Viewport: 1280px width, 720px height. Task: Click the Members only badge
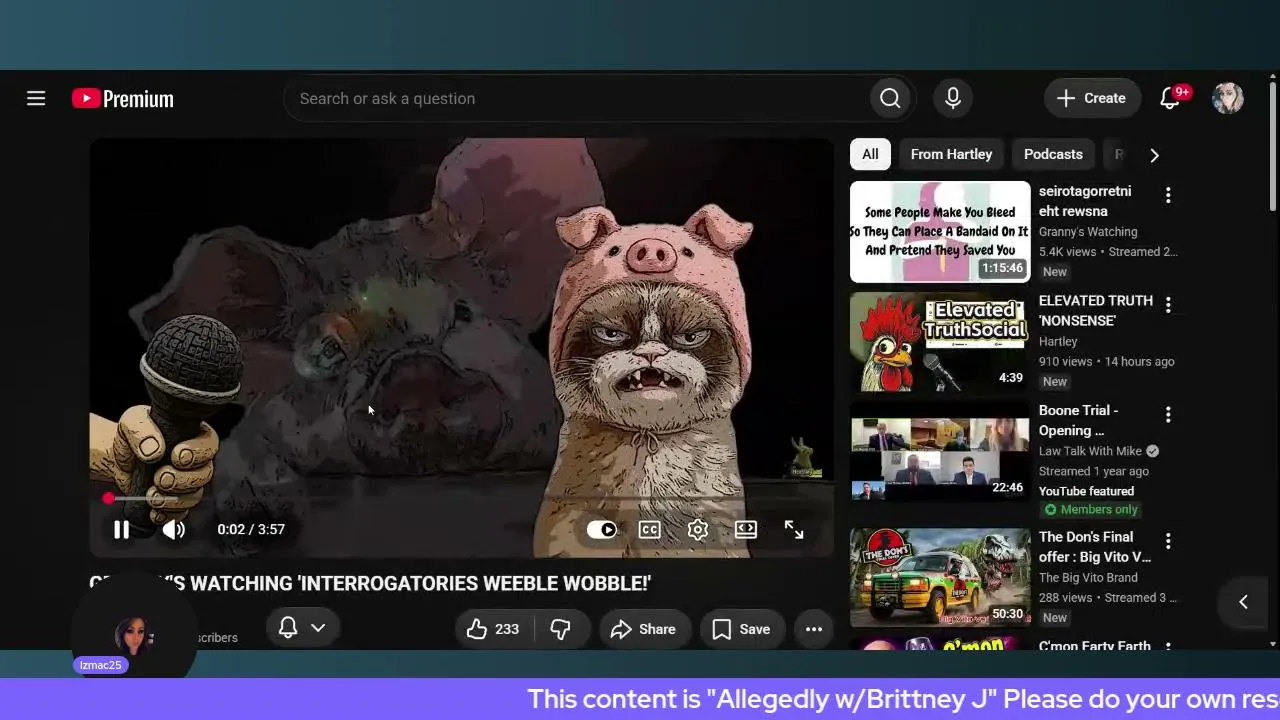[x=1091, y=509]
